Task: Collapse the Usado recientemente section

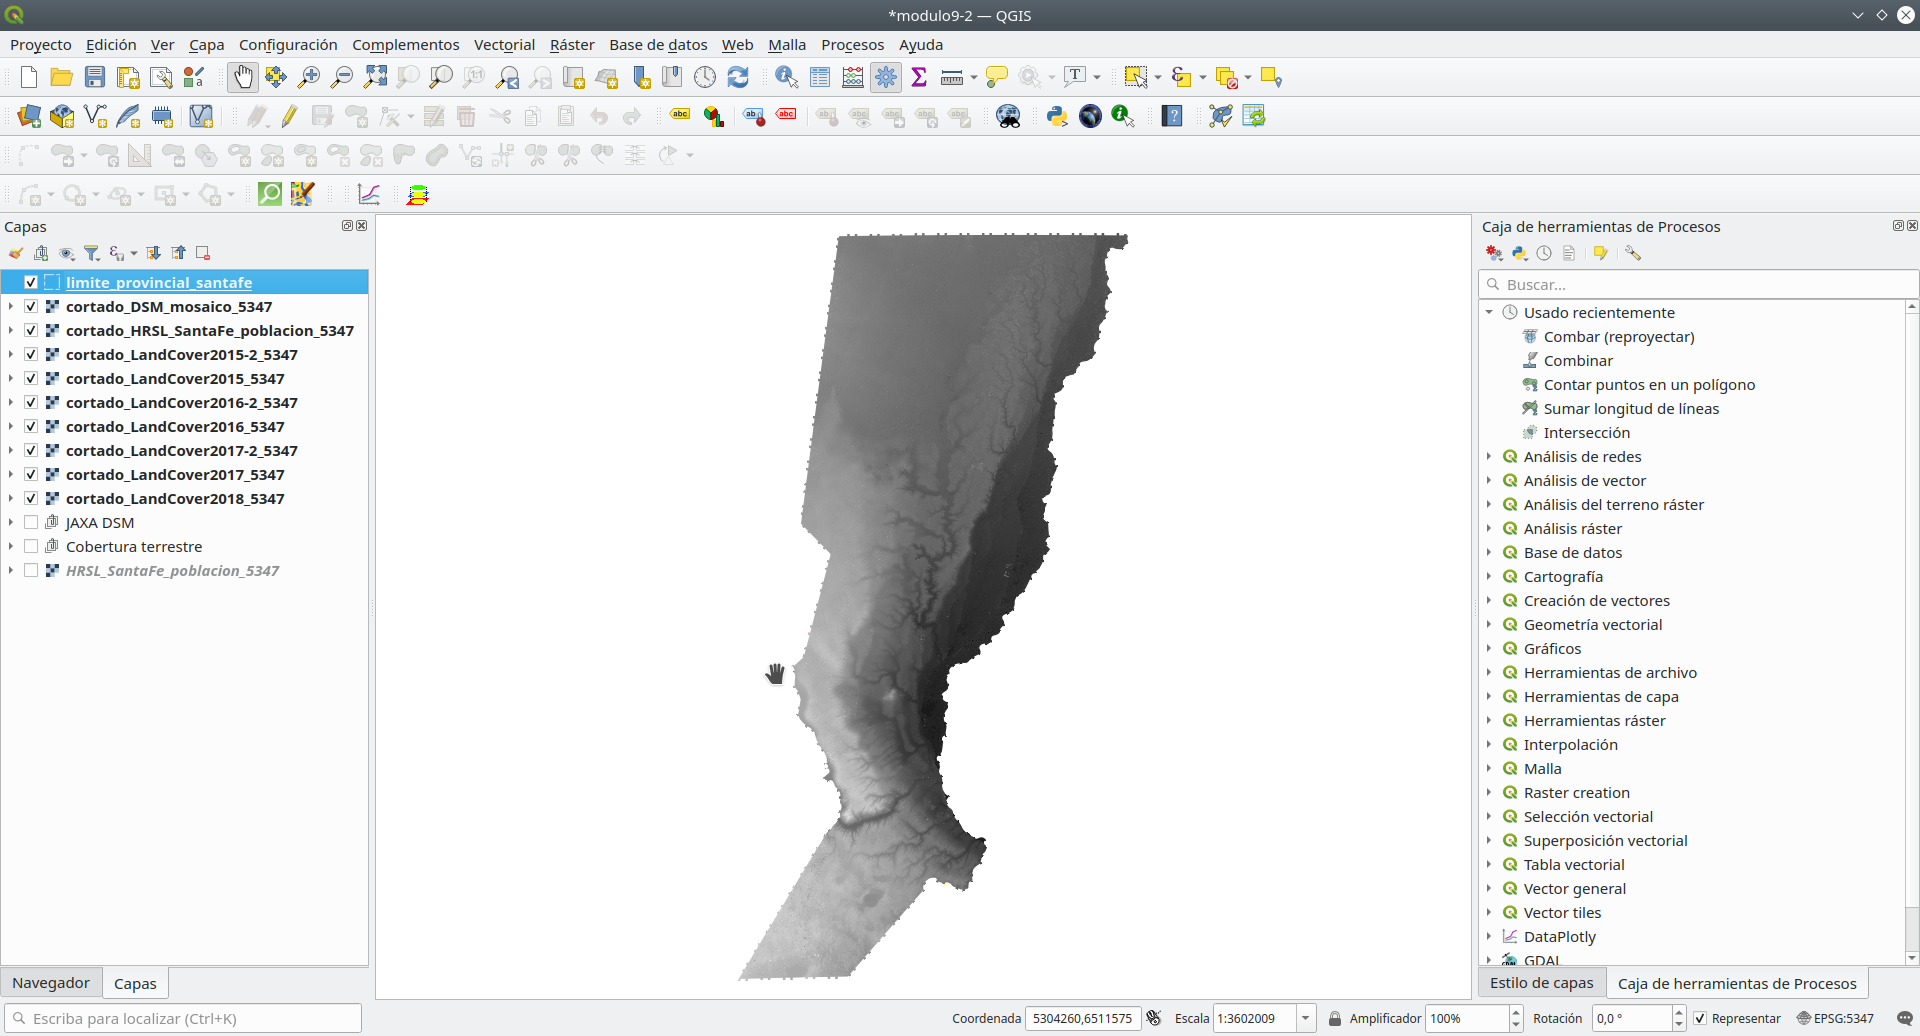Action: pos(1489,312)
